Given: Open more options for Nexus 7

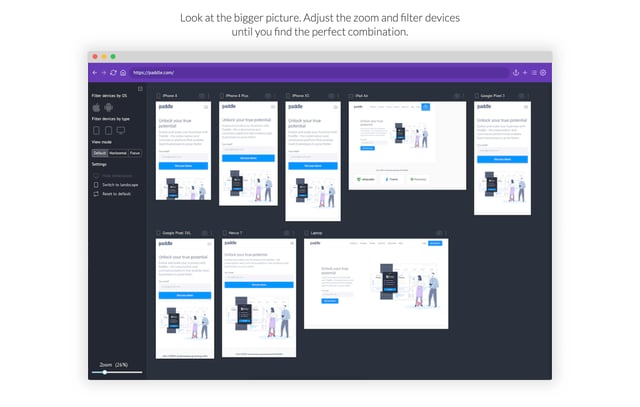Looking at the screenshot, I should 293,233.
